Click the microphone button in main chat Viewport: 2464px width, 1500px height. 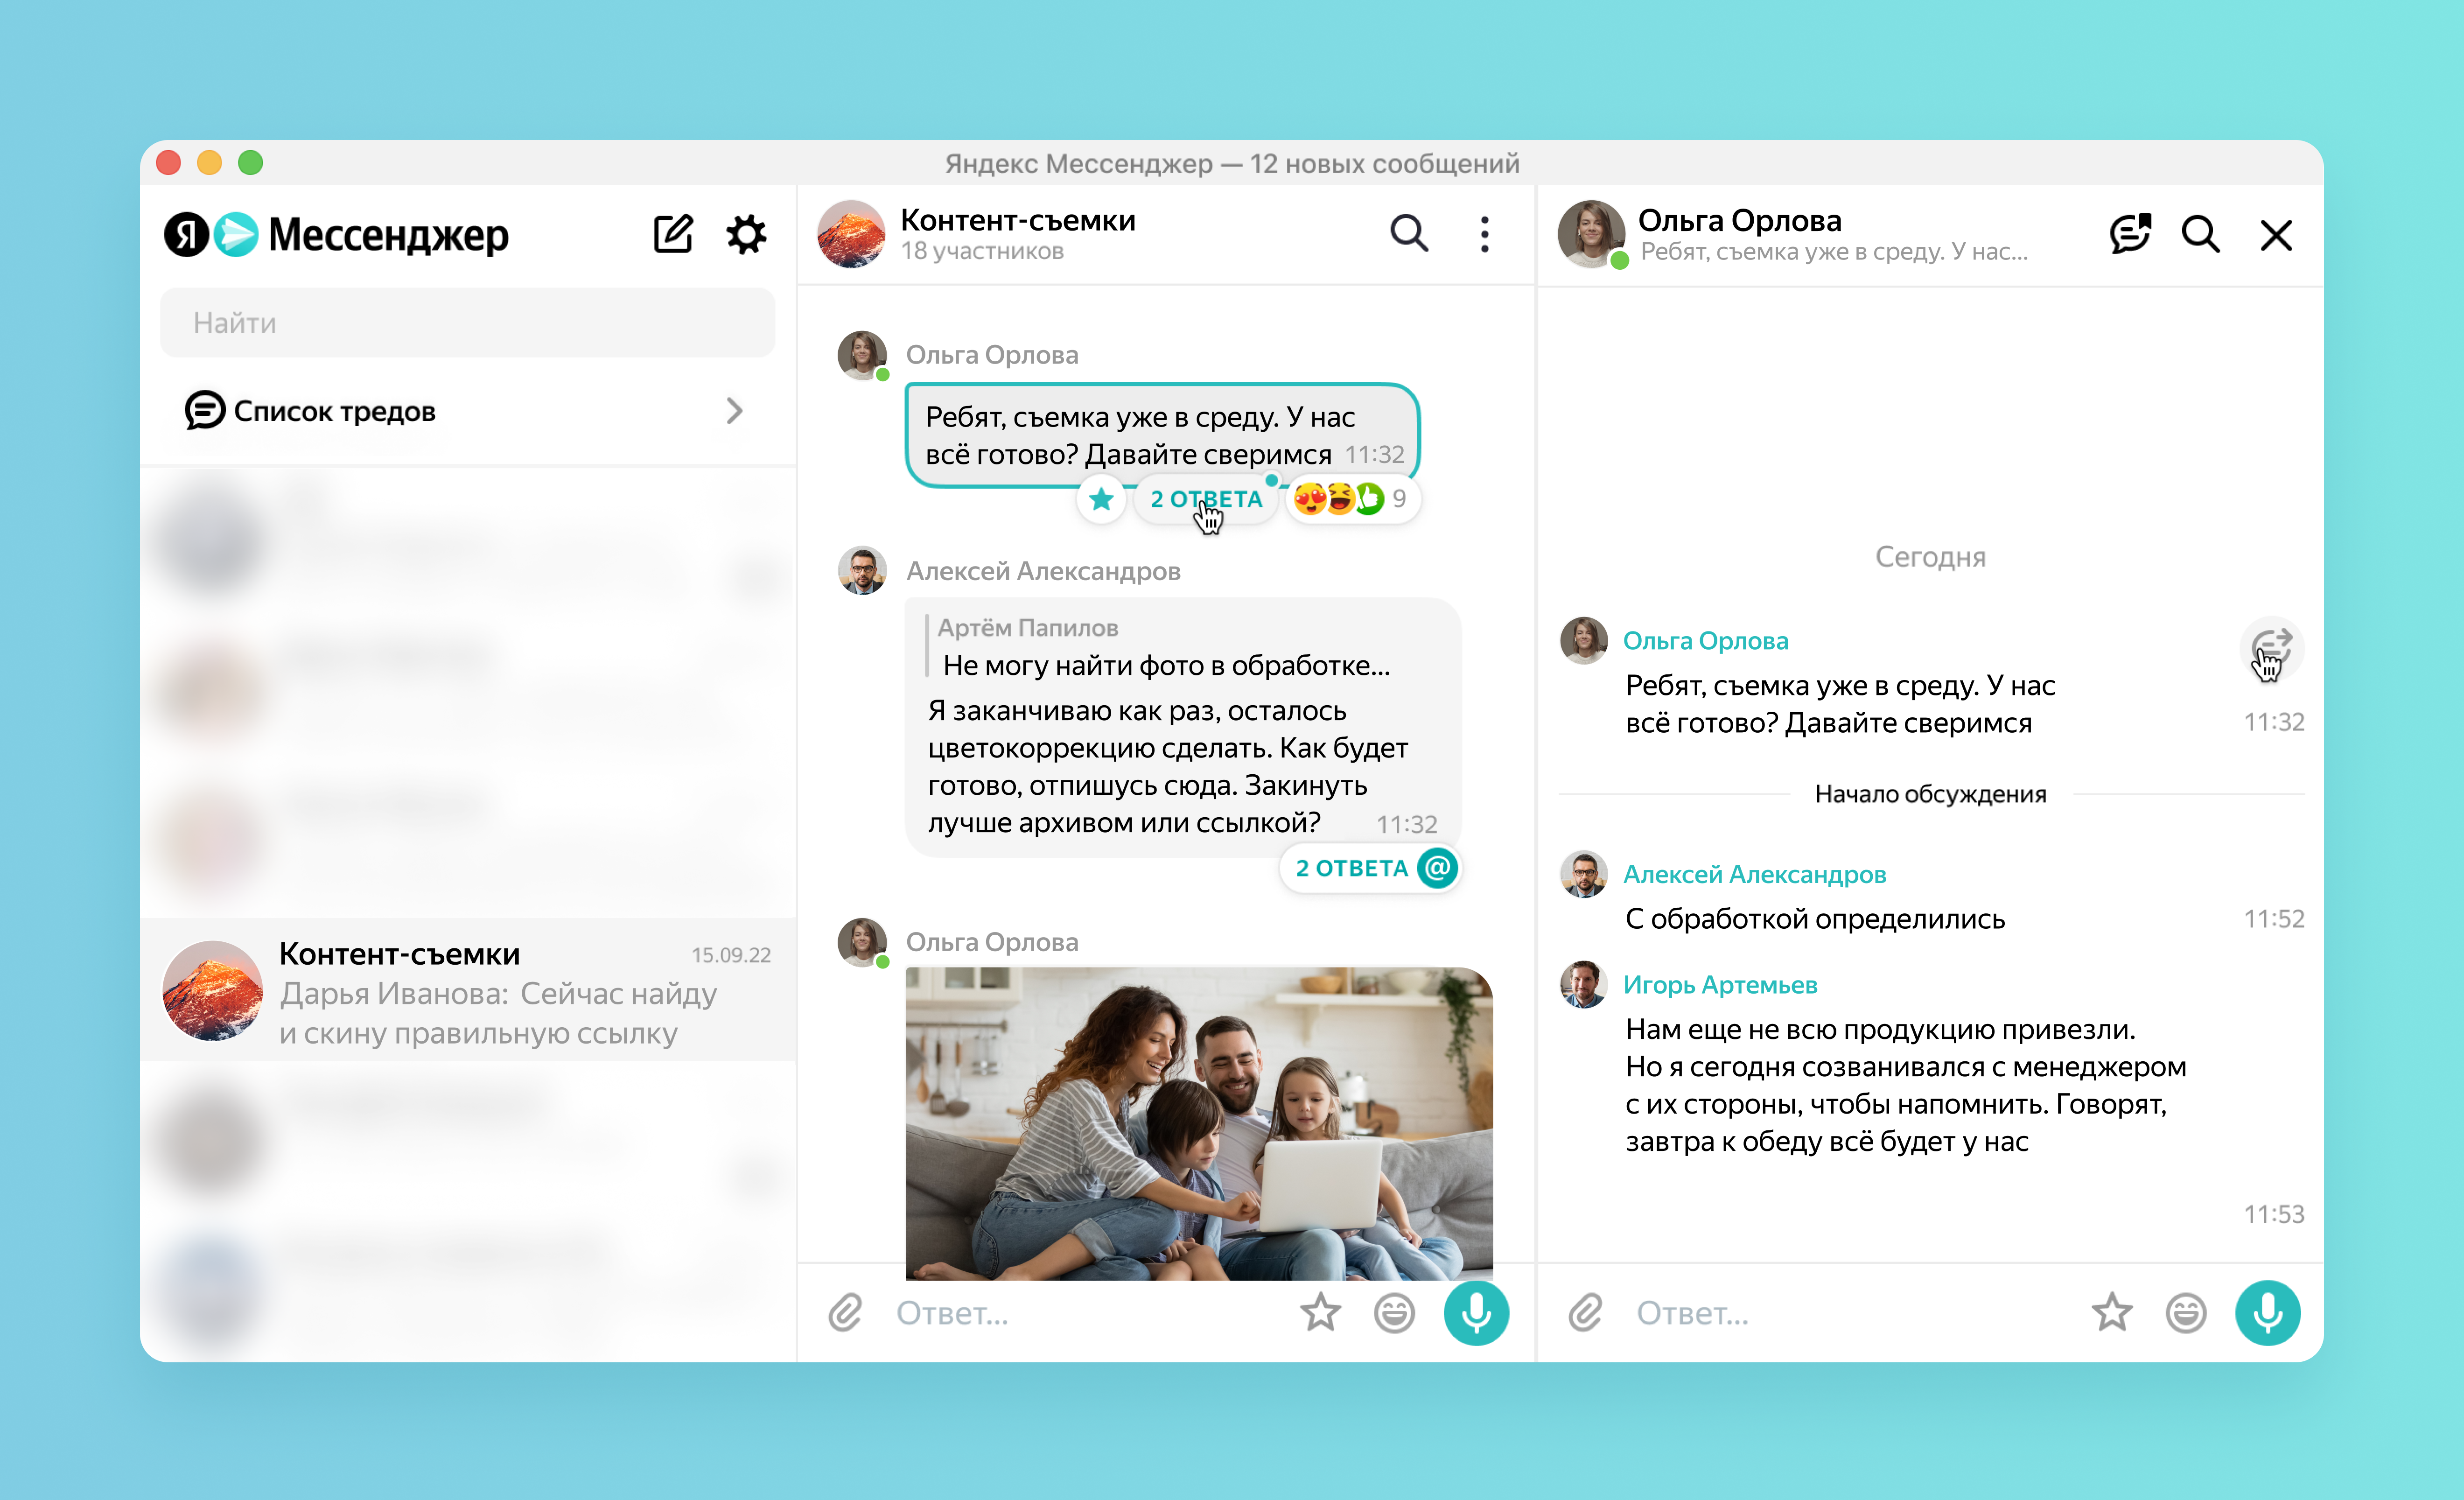click(x=1476, y=1313)
